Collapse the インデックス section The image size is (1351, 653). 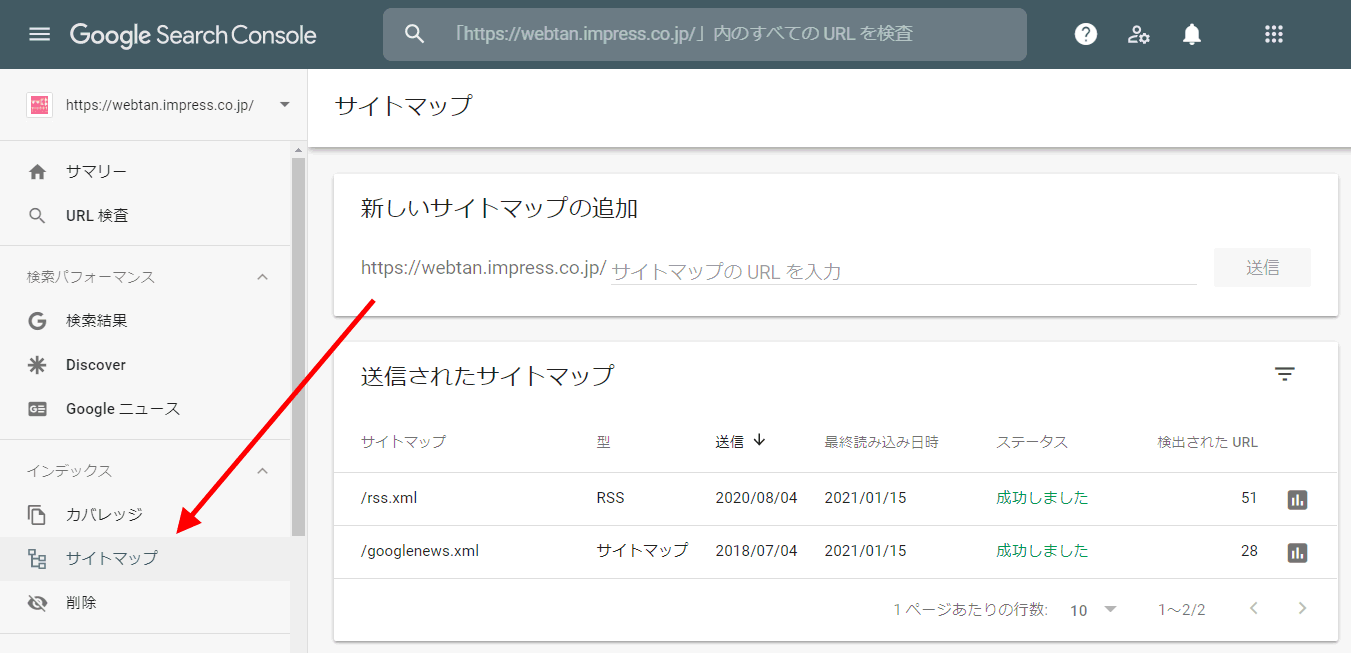(263, 471)
